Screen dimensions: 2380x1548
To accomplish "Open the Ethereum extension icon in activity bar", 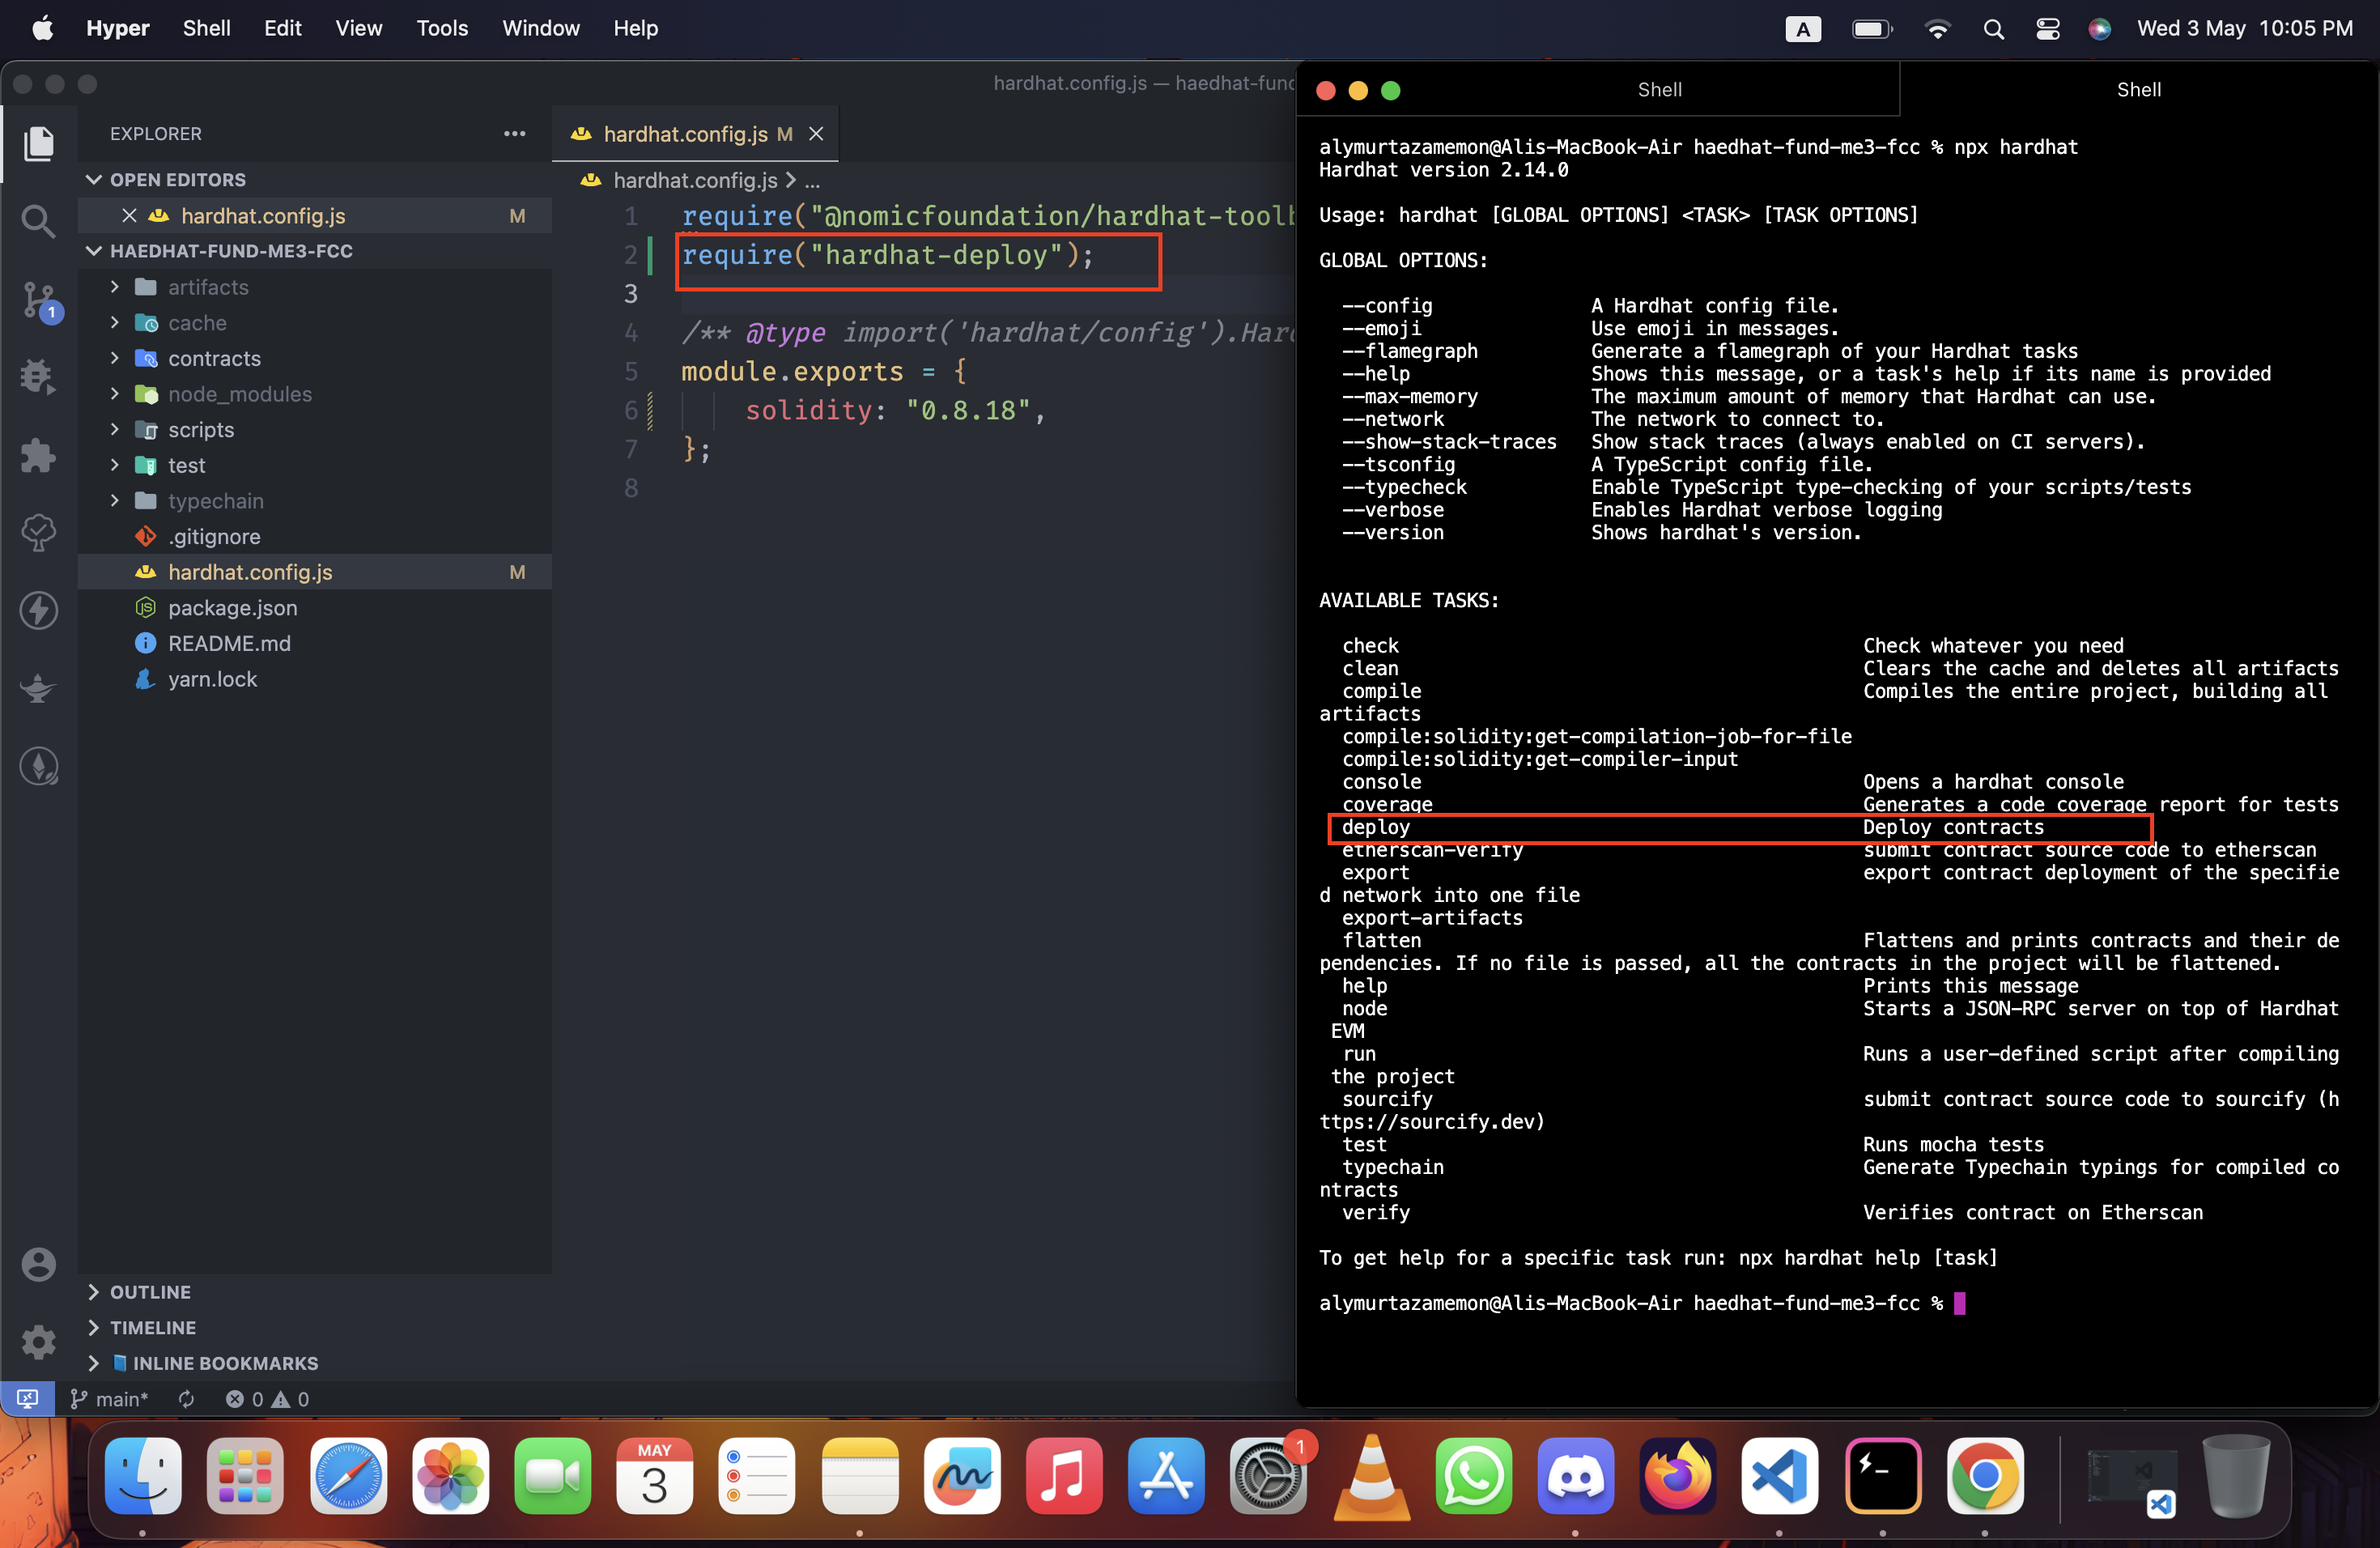I will coord(38,767).
